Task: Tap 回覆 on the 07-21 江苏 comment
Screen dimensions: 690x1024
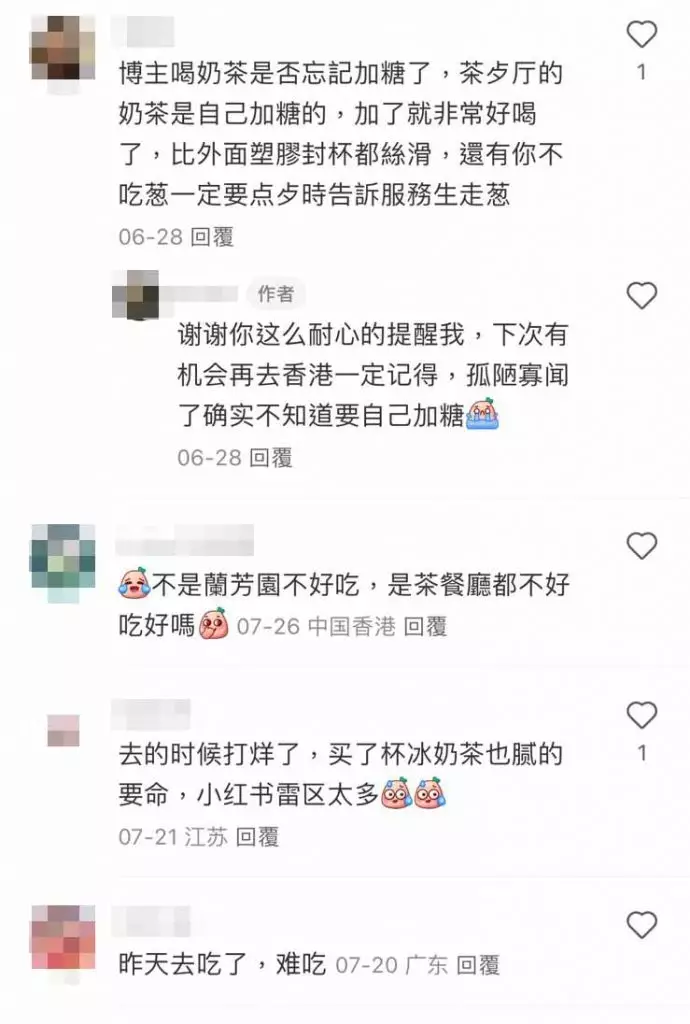Action: (257, 836)
